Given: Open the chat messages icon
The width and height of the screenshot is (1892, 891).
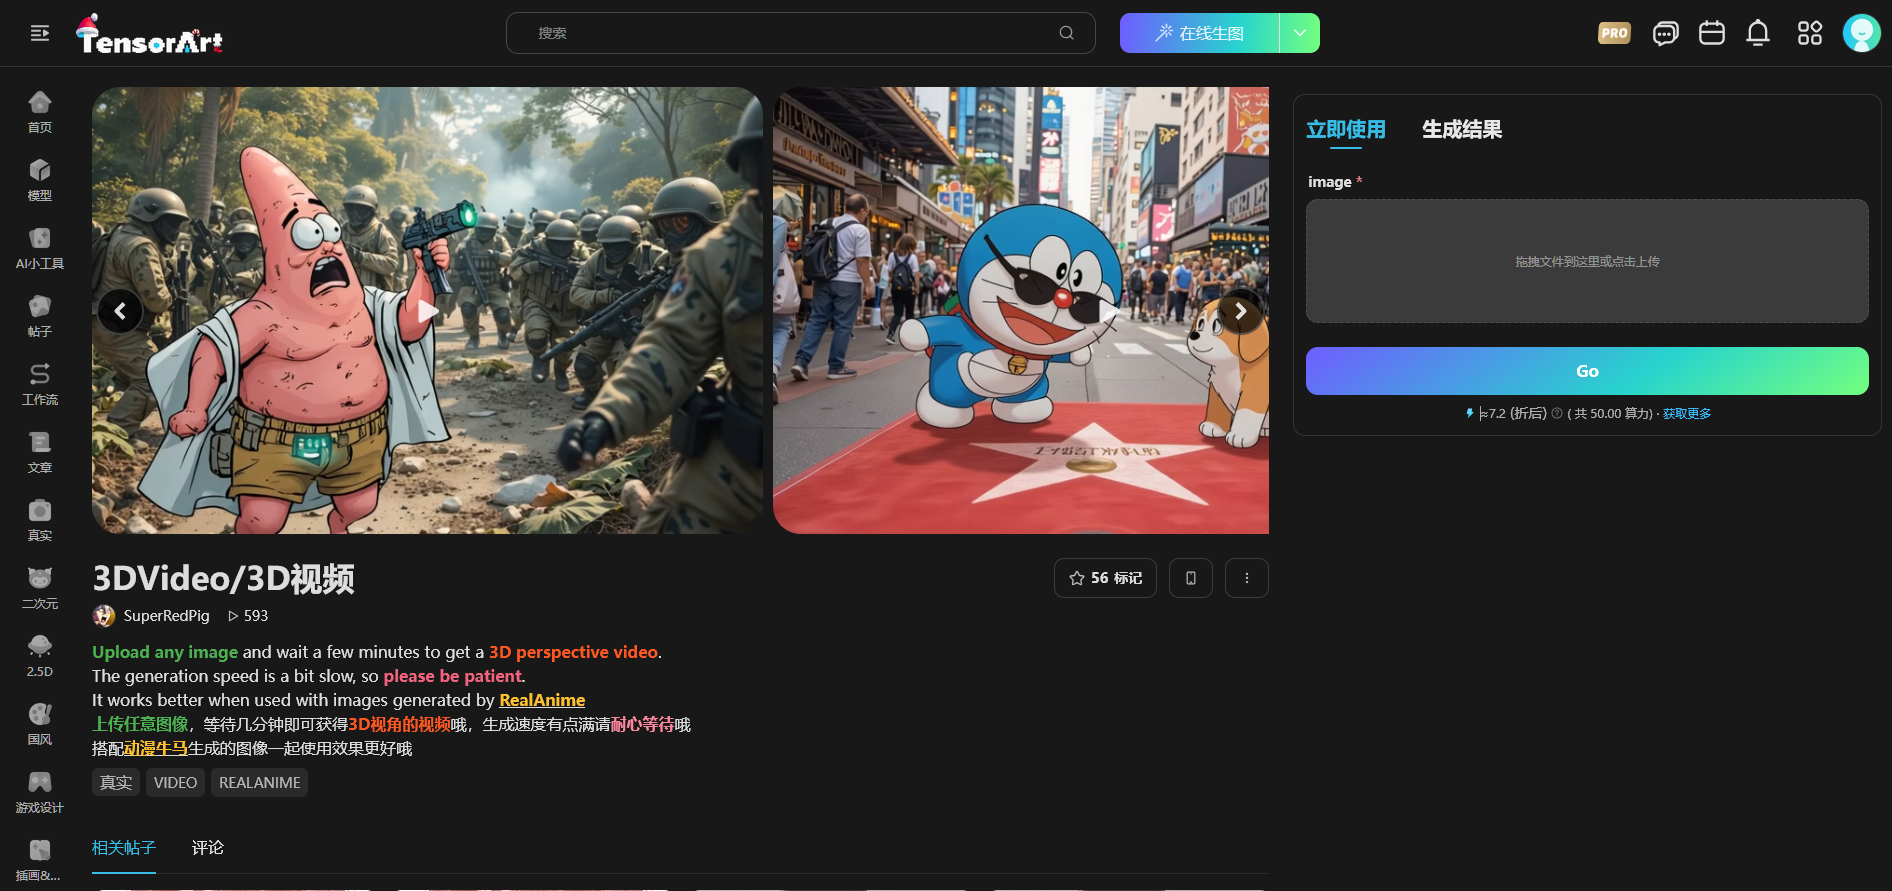Looking at the screenshot, I should [1665, 33].
